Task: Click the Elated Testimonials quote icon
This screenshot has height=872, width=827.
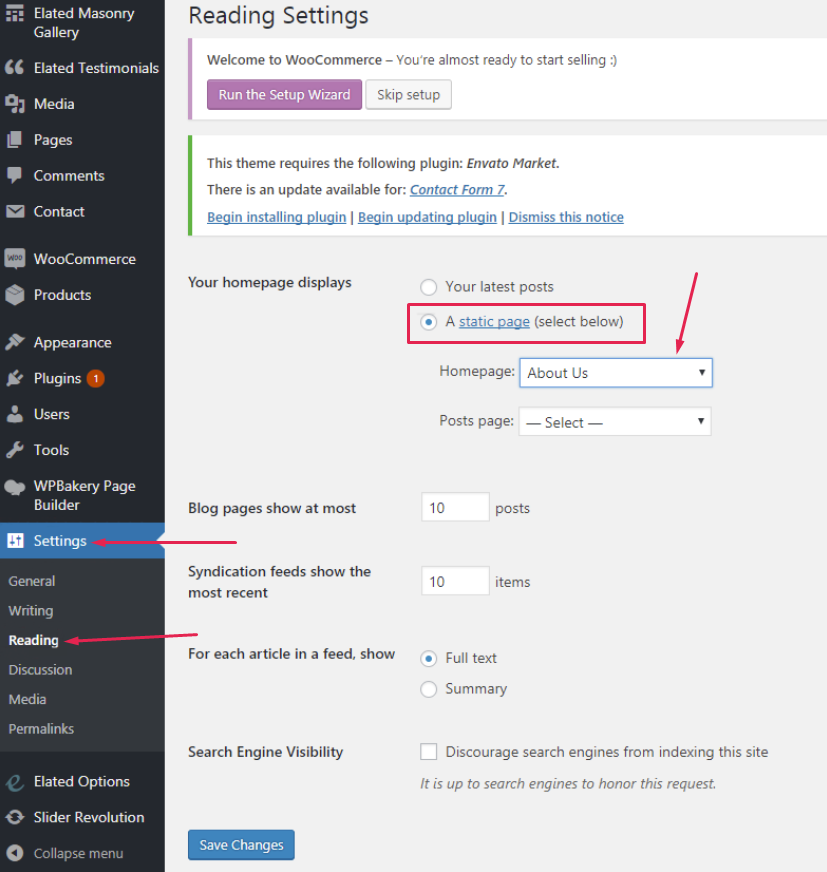Action: 15,68
